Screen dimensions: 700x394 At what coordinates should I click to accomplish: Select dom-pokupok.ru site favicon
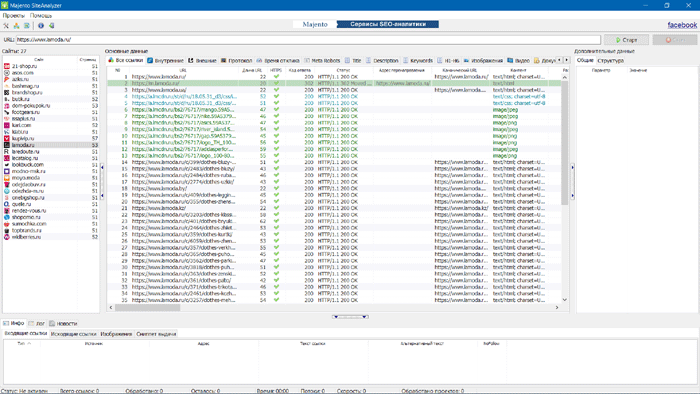point(7,106)
